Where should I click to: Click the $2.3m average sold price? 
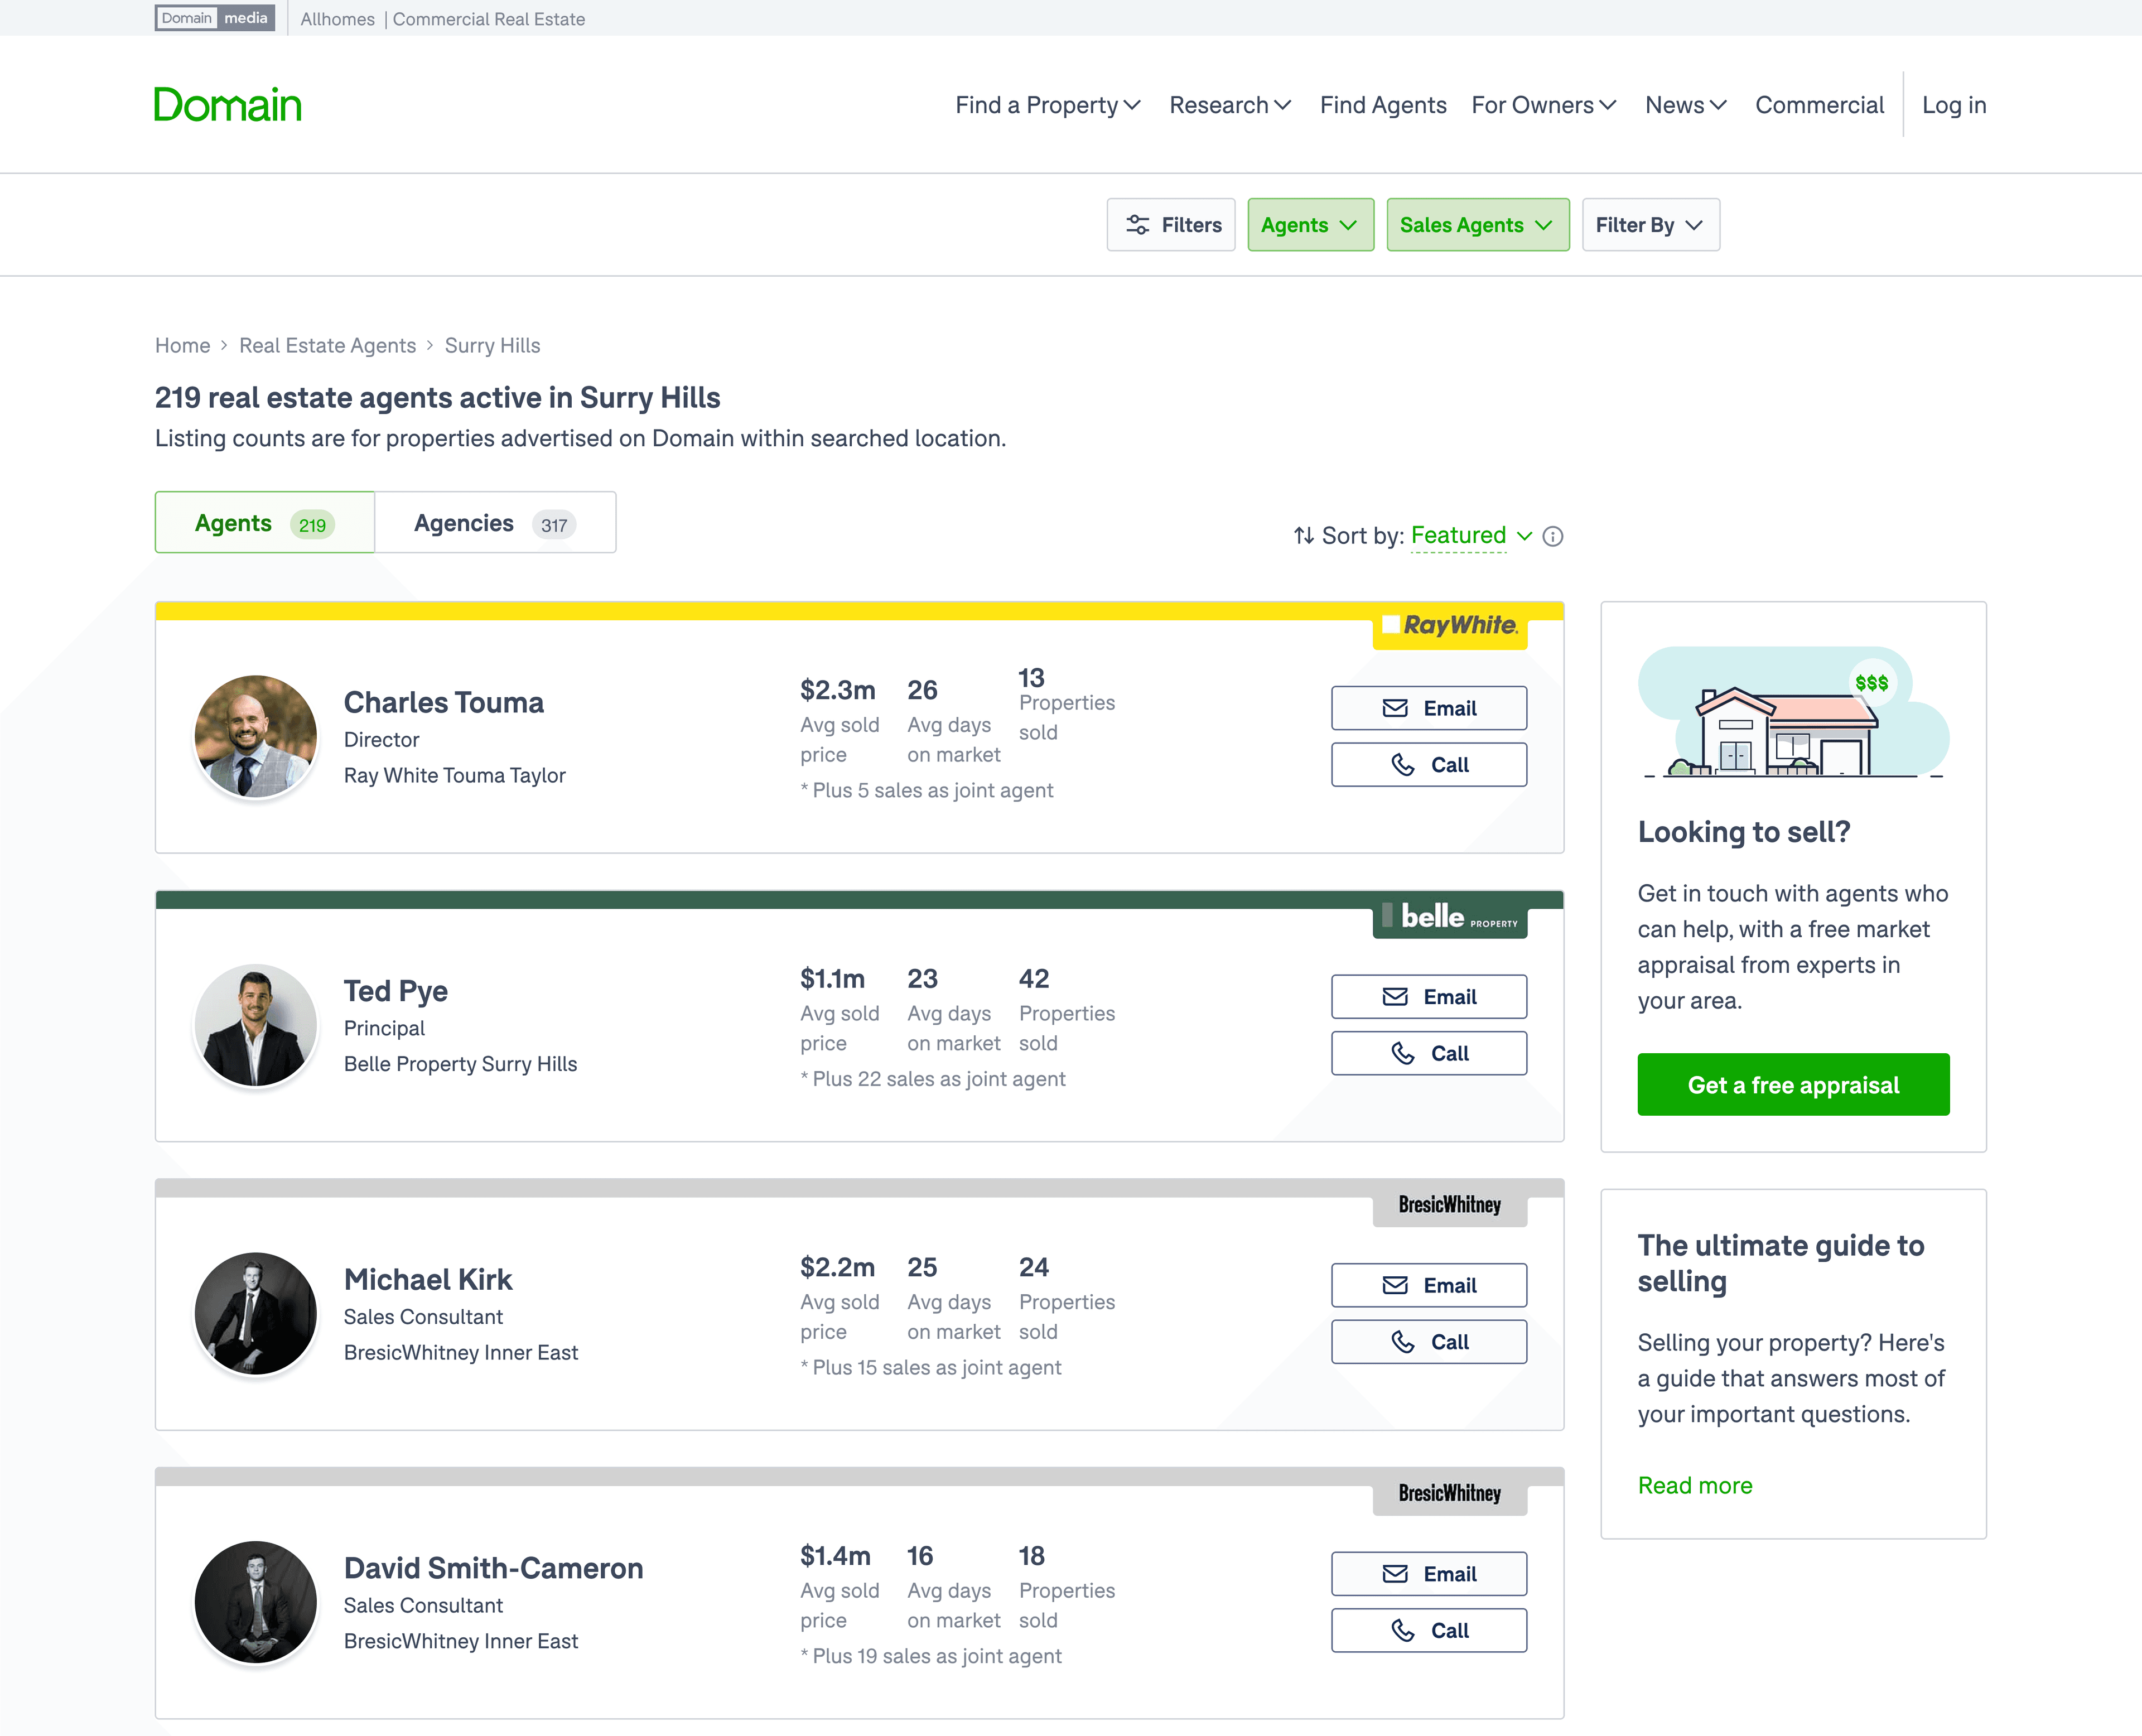tap(837, 690)
